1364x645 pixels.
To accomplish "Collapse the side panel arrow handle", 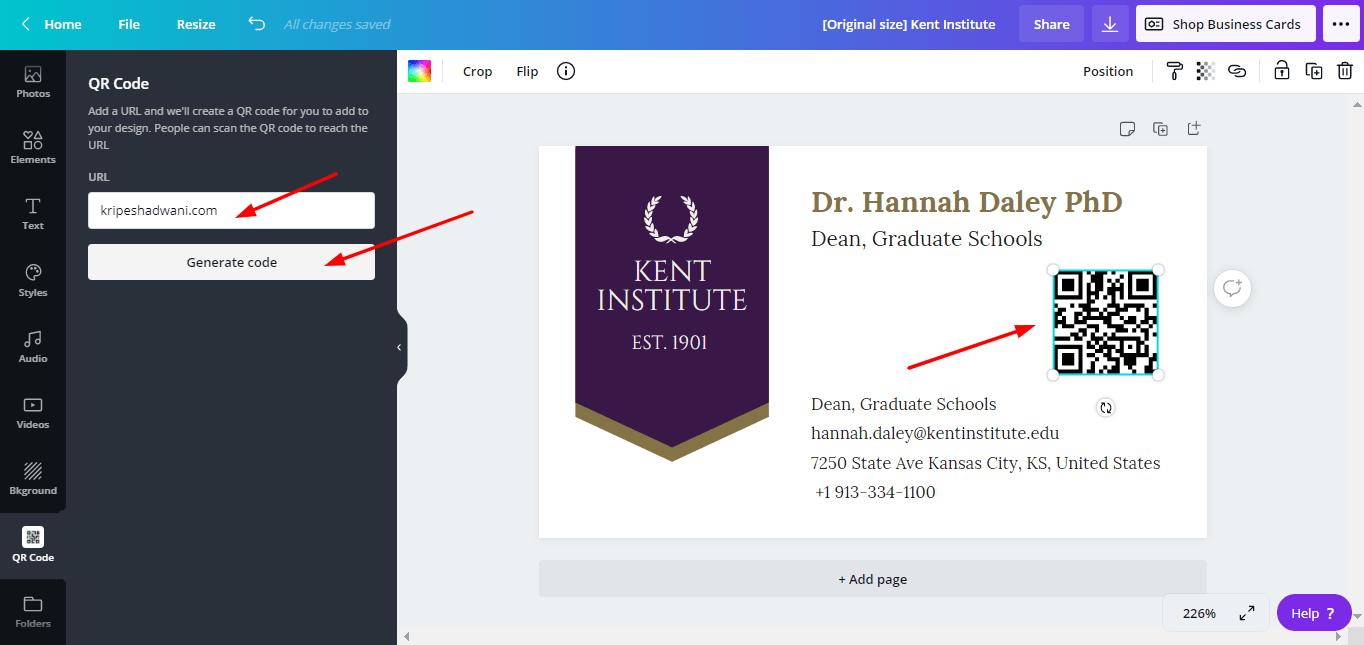I will pyautogui.click(x=400, y=347).
